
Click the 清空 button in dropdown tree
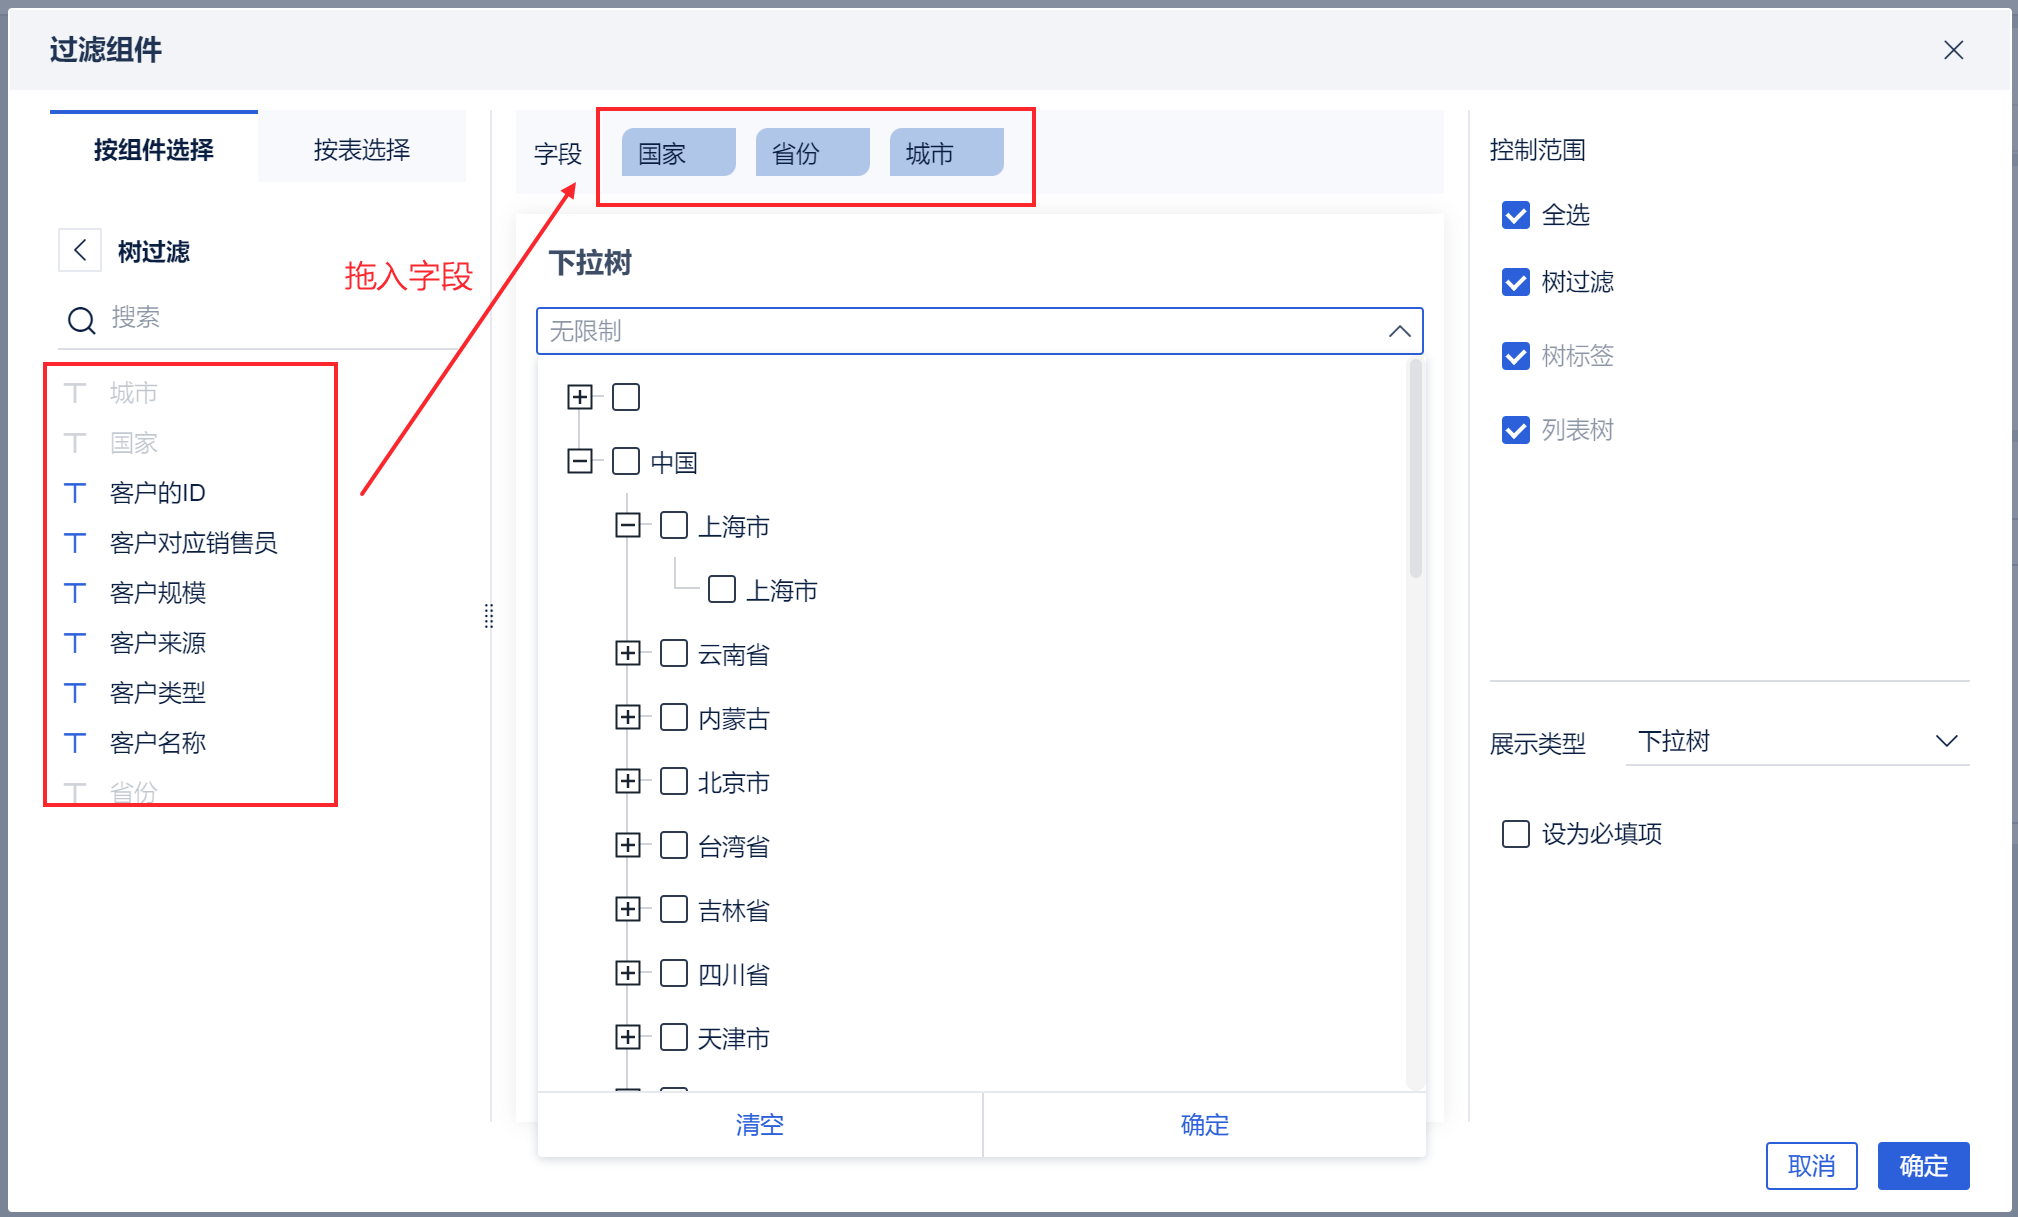[759, 1124]
